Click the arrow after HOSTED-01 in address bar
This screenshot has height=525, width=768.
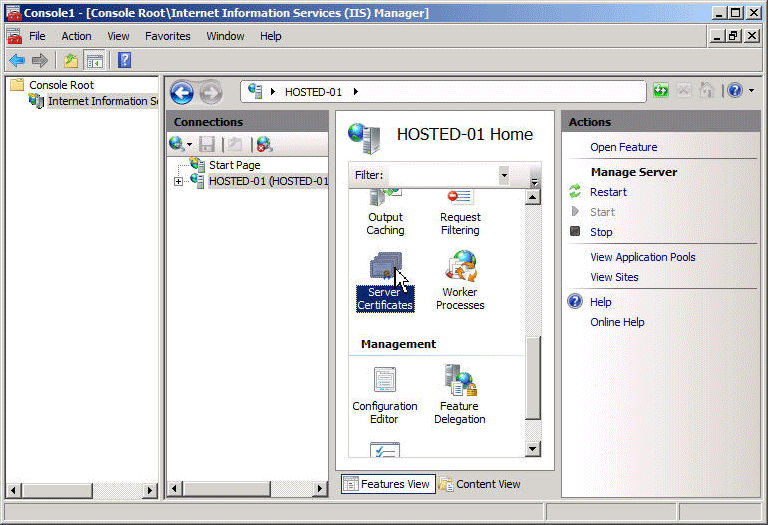[356, 92]
